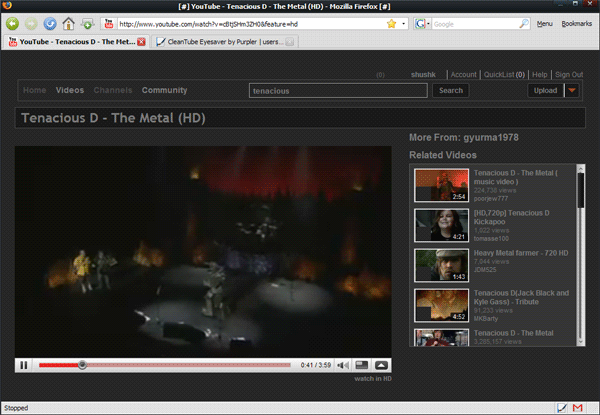Switch to the YouTube - Tenacious D tab
The height and width of the screenshot is (415, 600).
pyautogui.click(x=77, y=42)
